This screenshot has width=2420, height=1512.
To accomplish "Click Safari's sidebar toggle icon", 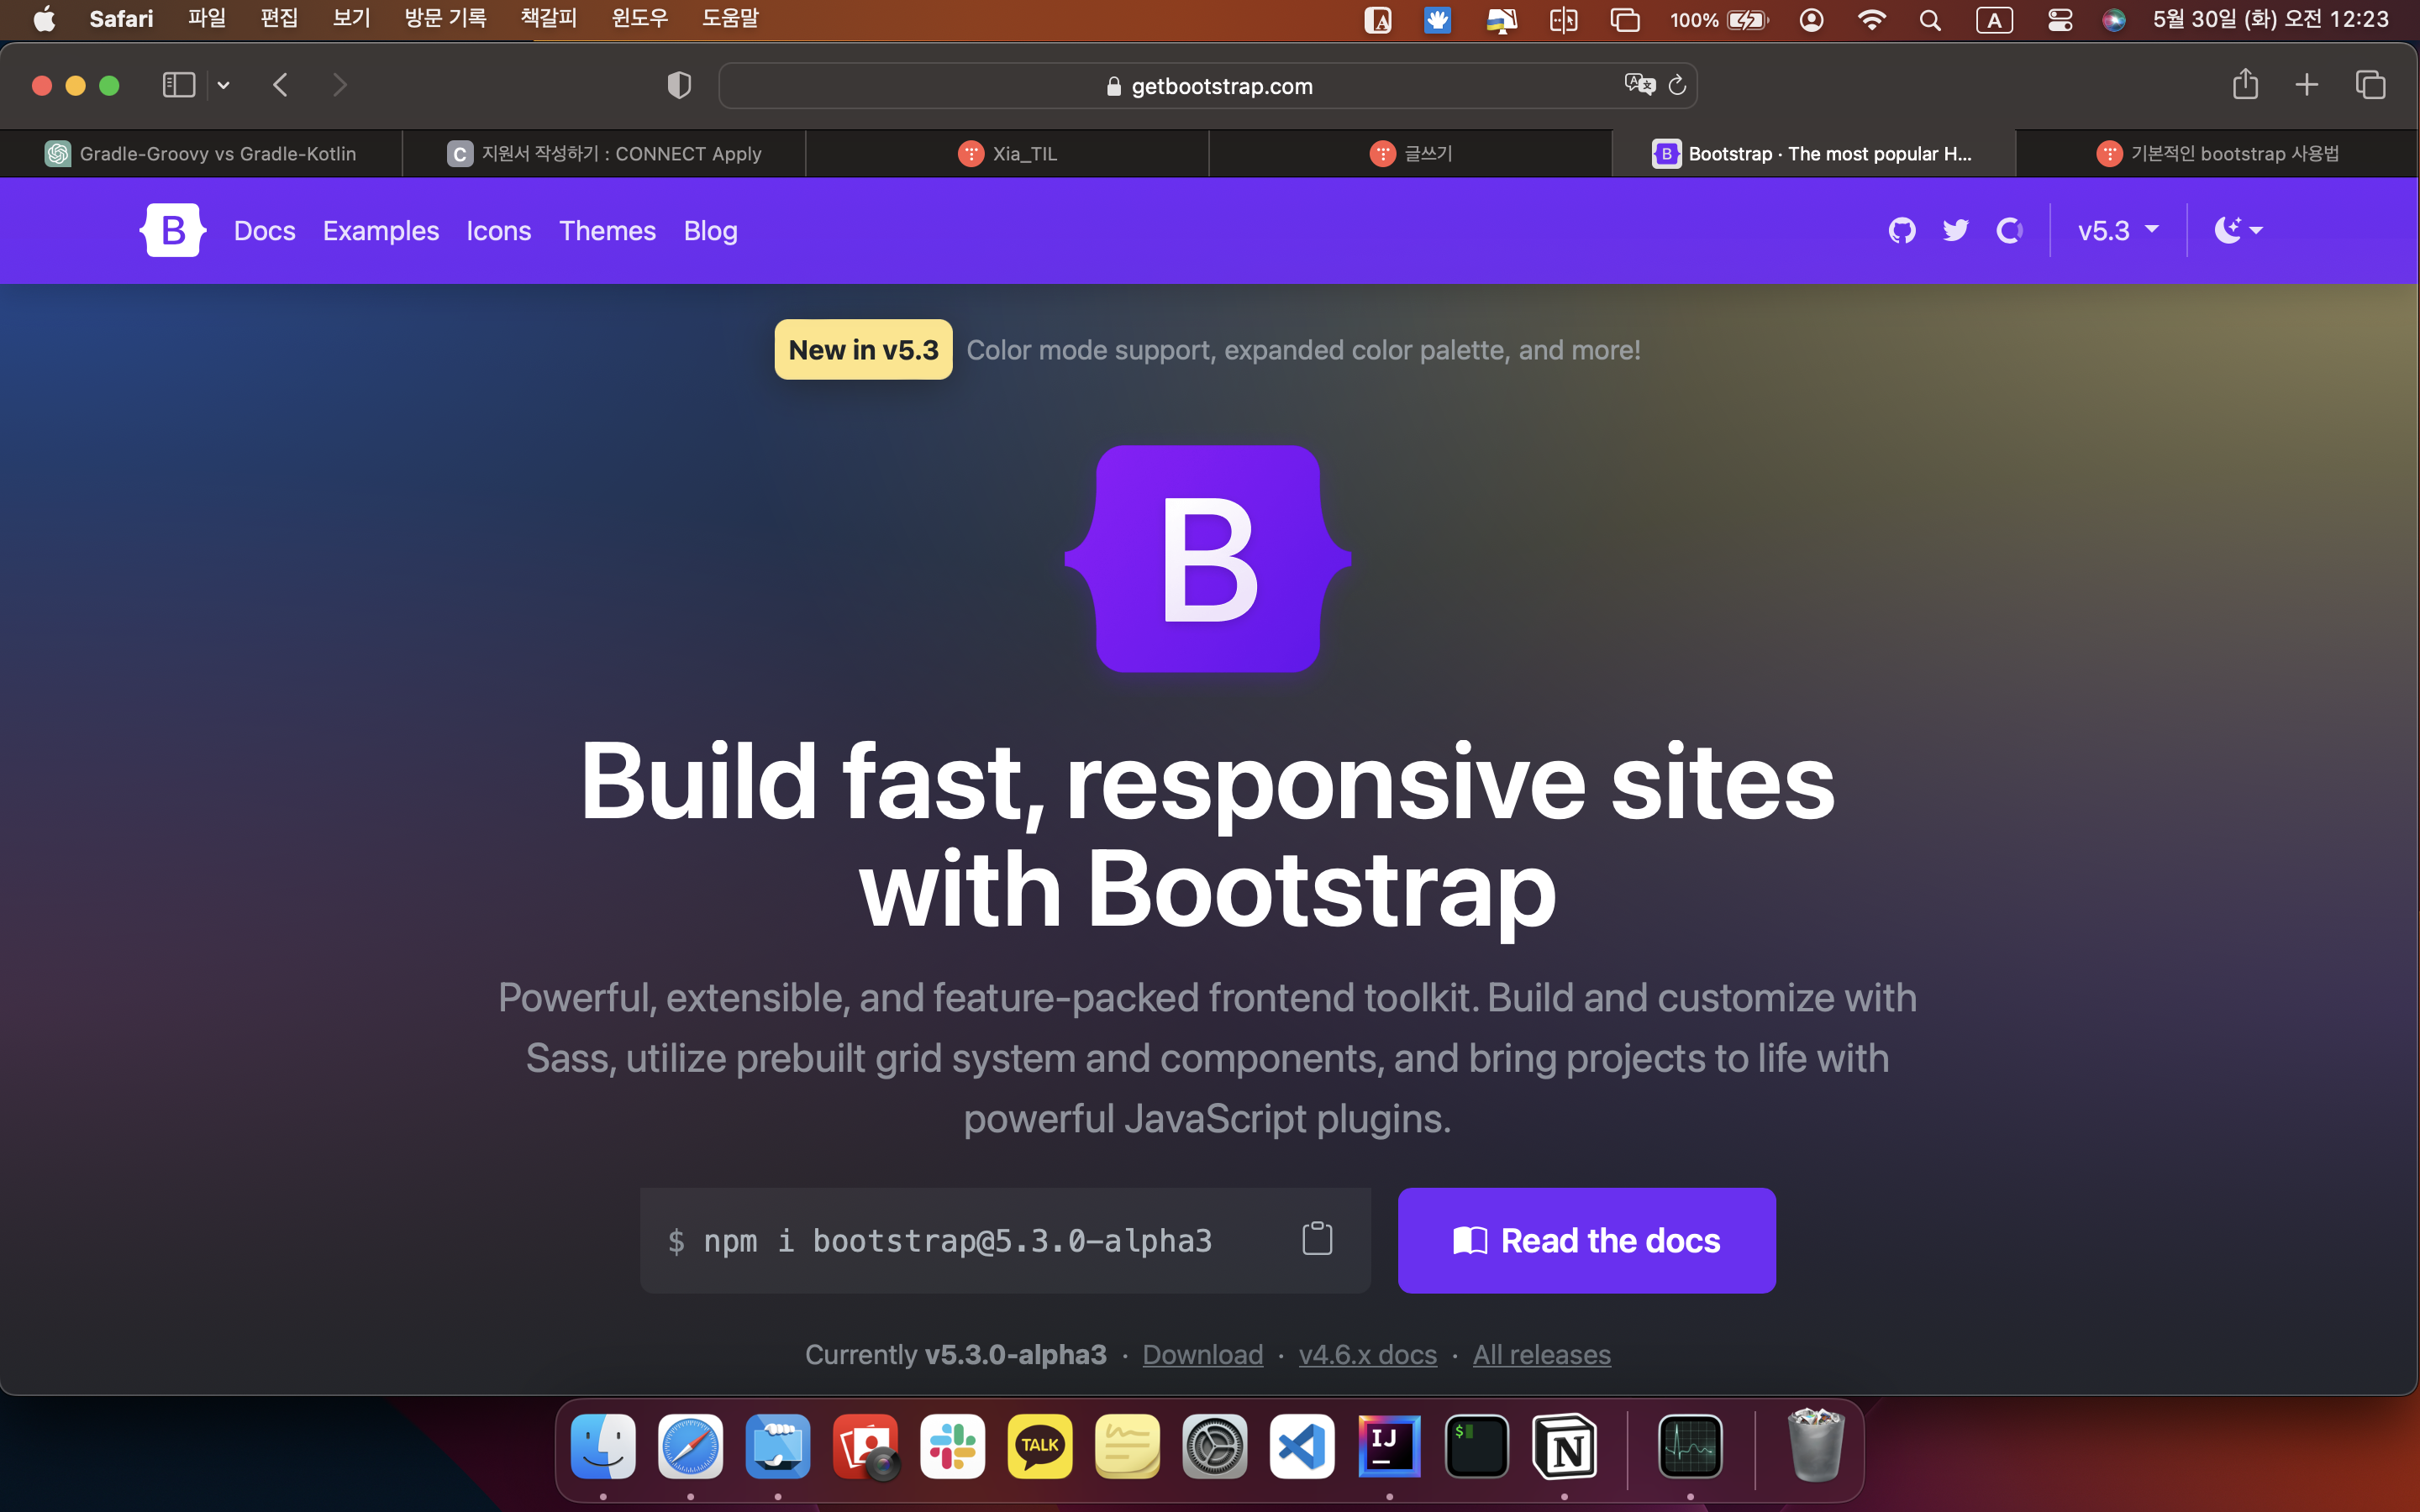I will pyautogui.click(x=178, y=85).
